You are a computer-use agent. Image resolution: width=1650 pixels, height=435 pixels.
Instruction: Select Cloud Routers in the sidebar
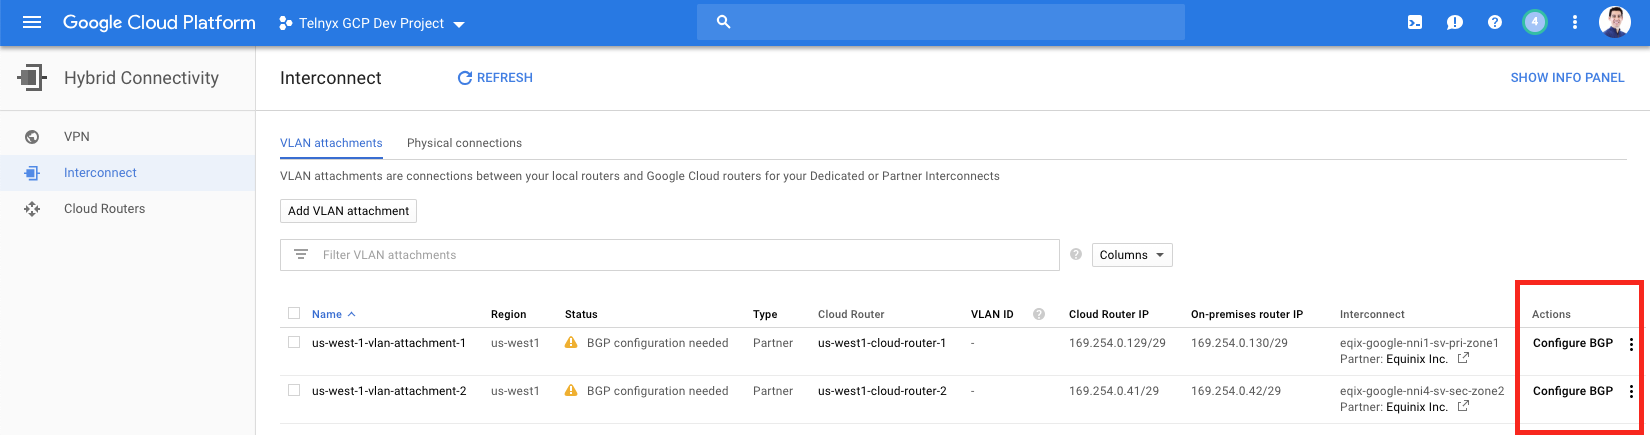pos(104,209)
